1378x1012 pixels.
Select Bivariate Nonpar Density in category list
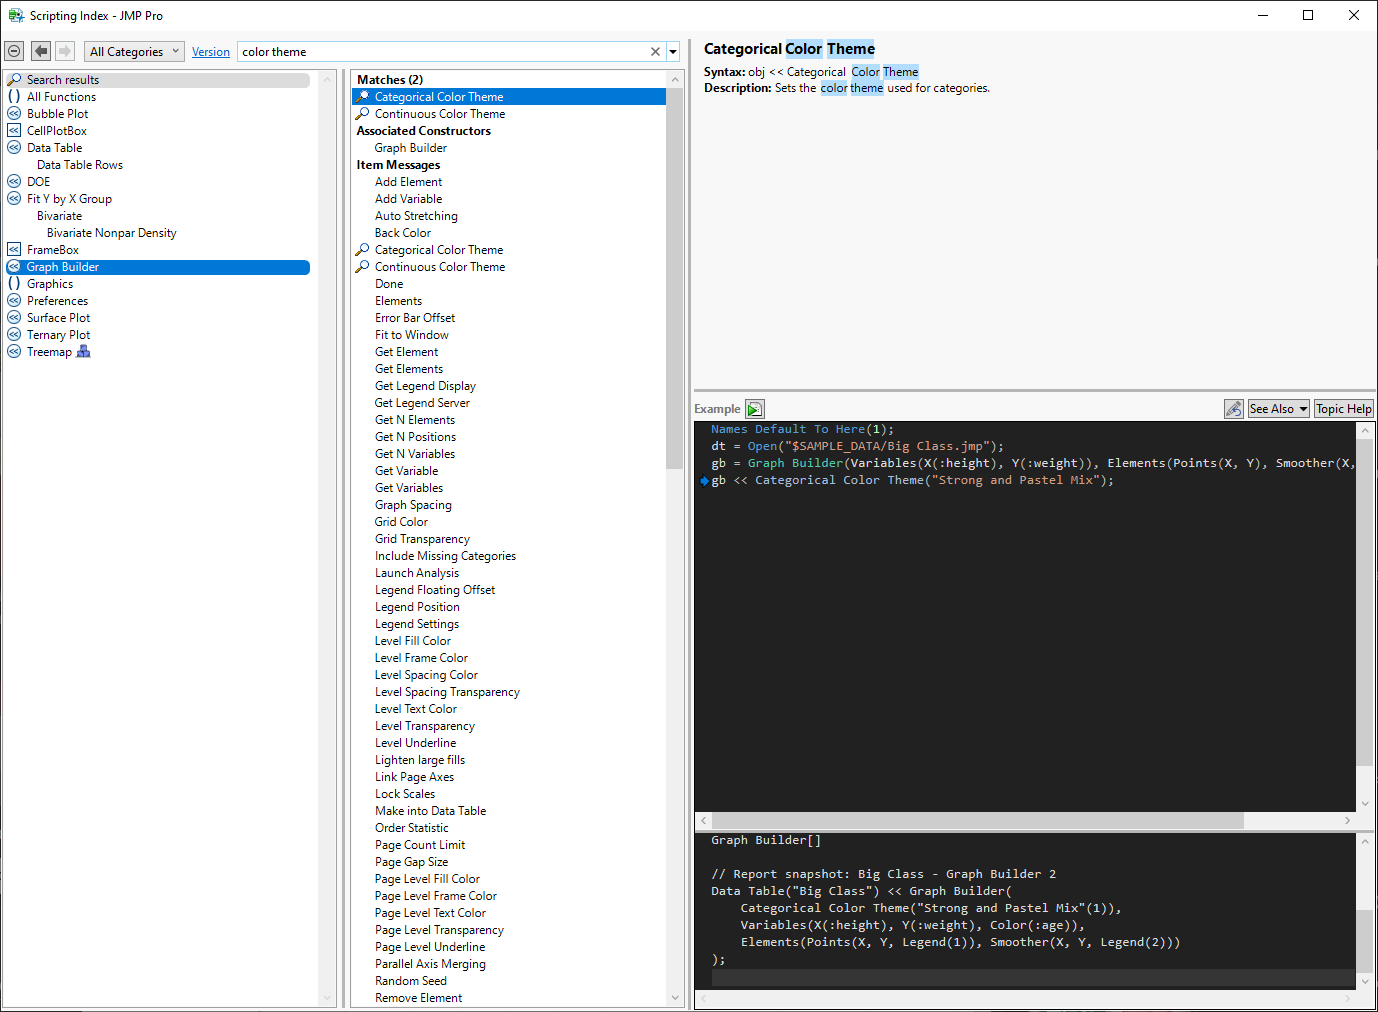click(x=111, y=233)
